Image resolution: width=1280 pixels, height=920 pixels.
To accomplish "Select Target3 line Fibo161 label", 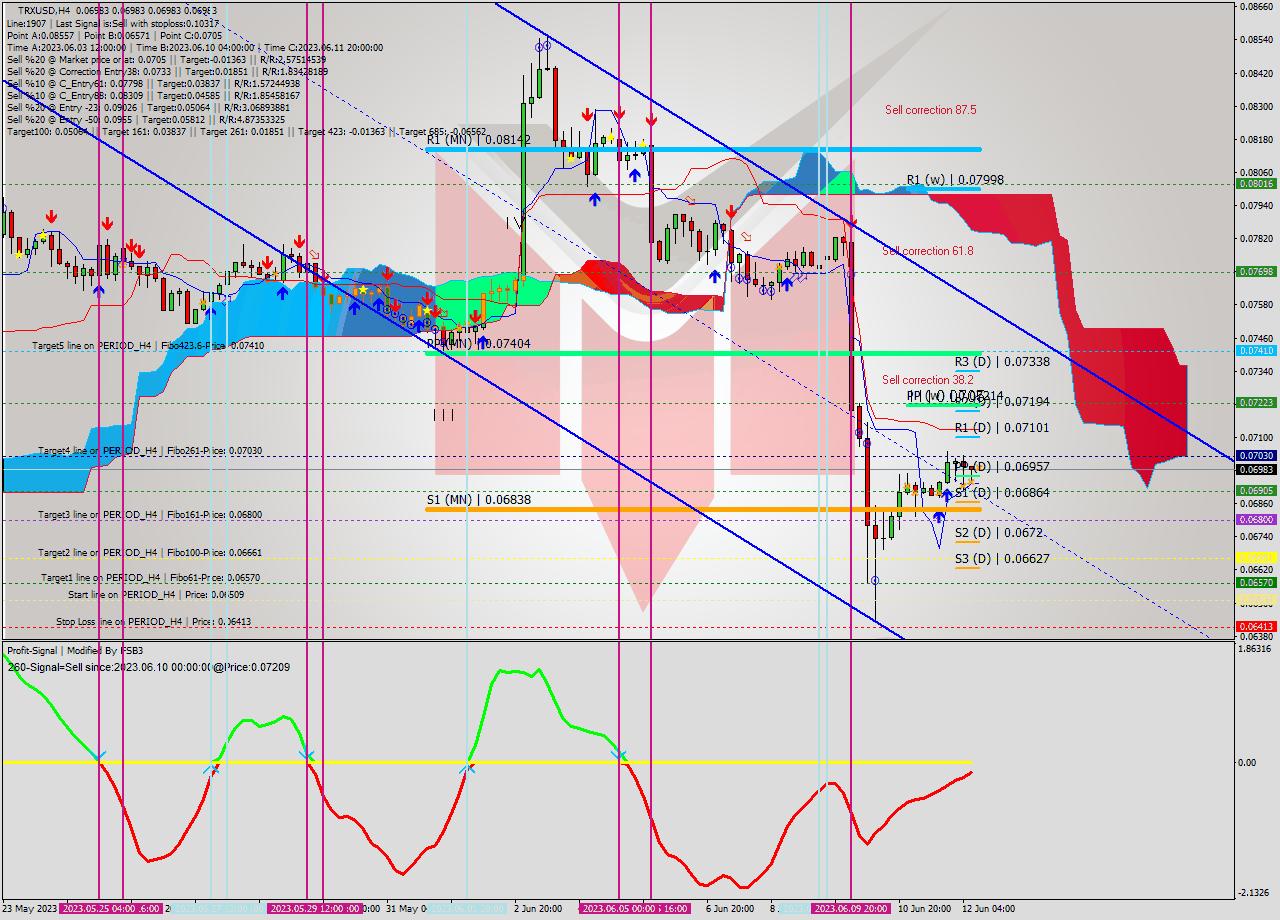I will pos(150,515).
